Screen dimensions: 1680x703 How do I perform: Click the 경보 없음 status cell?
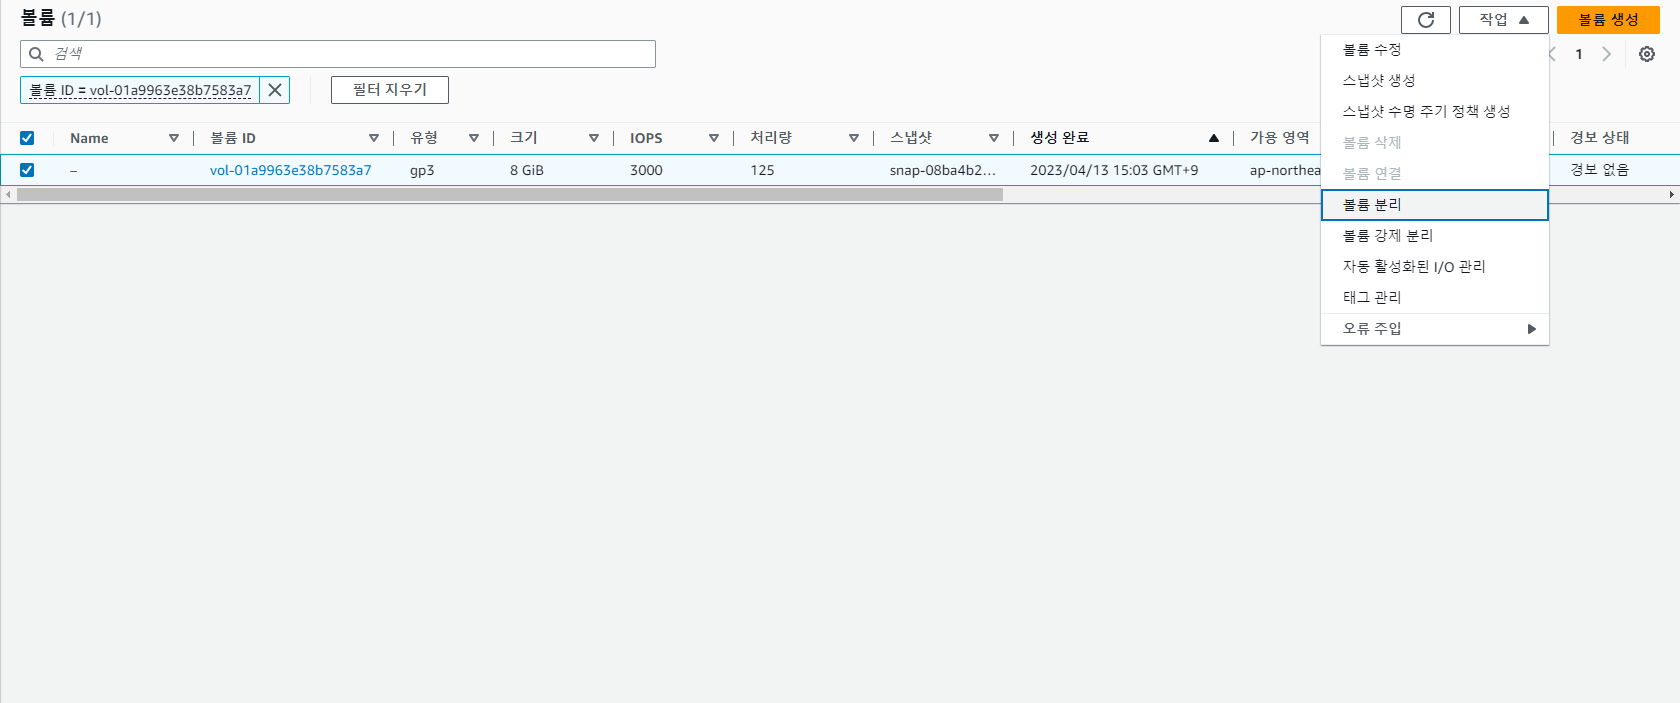click(1600, 170)
